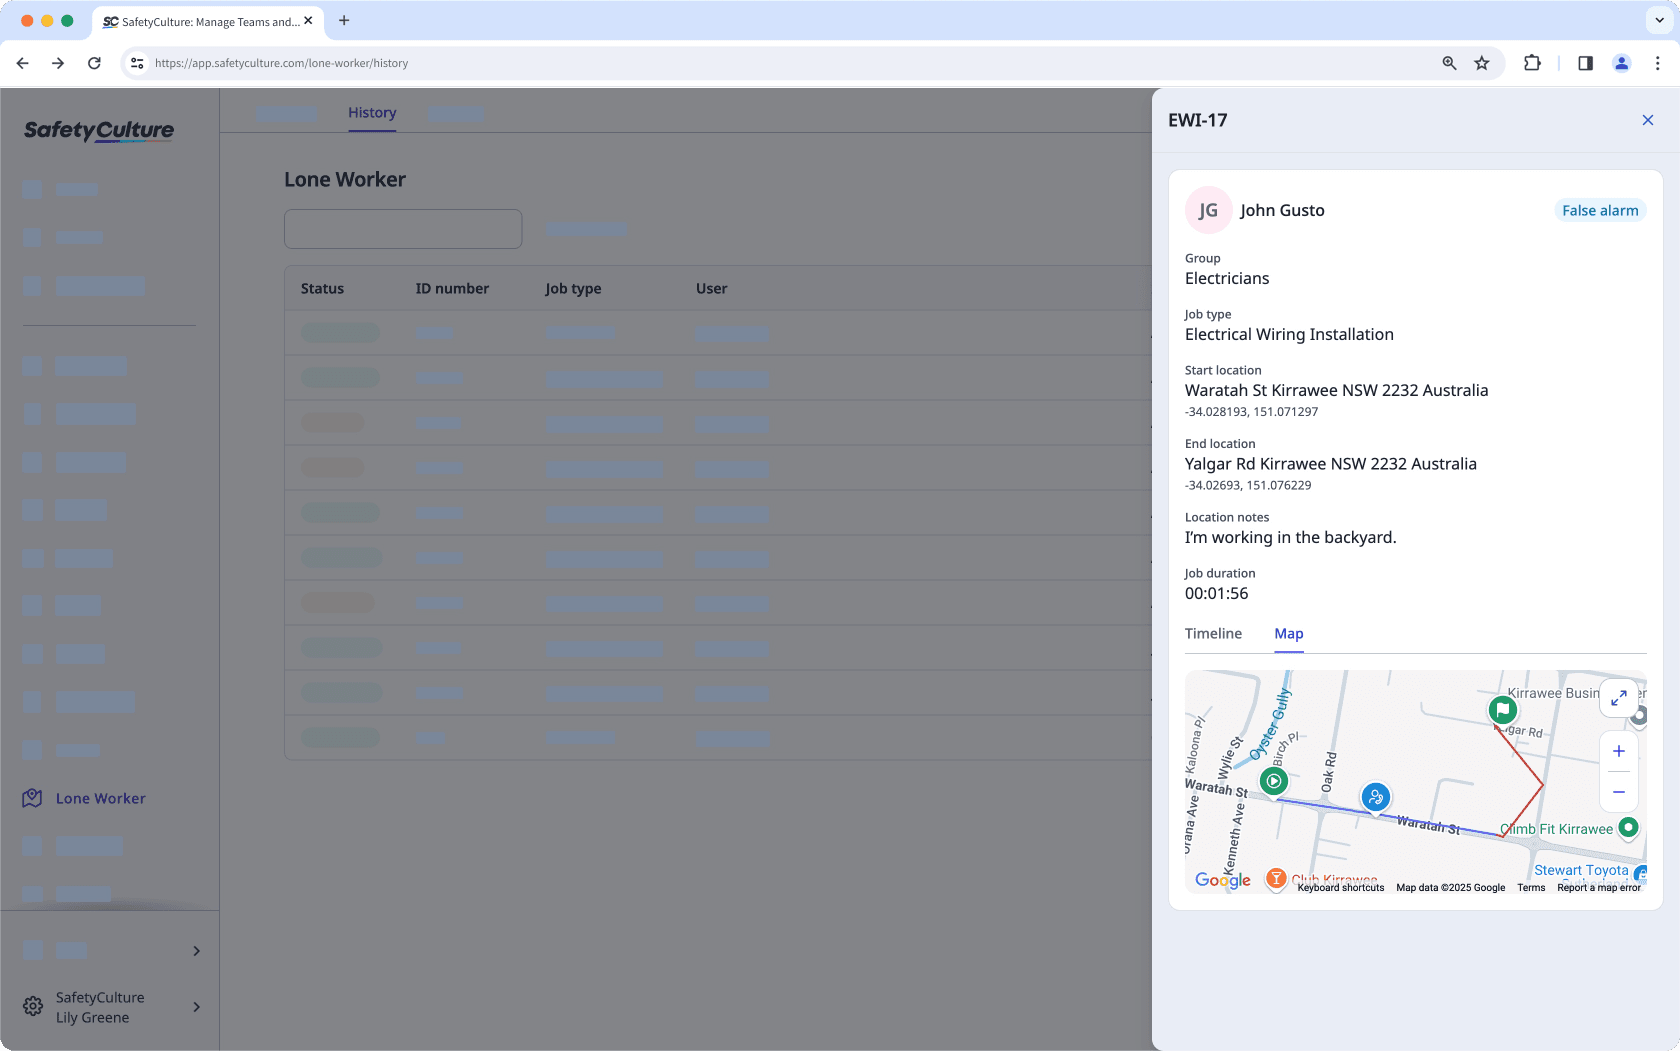Expand the SafetyCulture Lily Greene account chevron

click(x=196, y=1007)
